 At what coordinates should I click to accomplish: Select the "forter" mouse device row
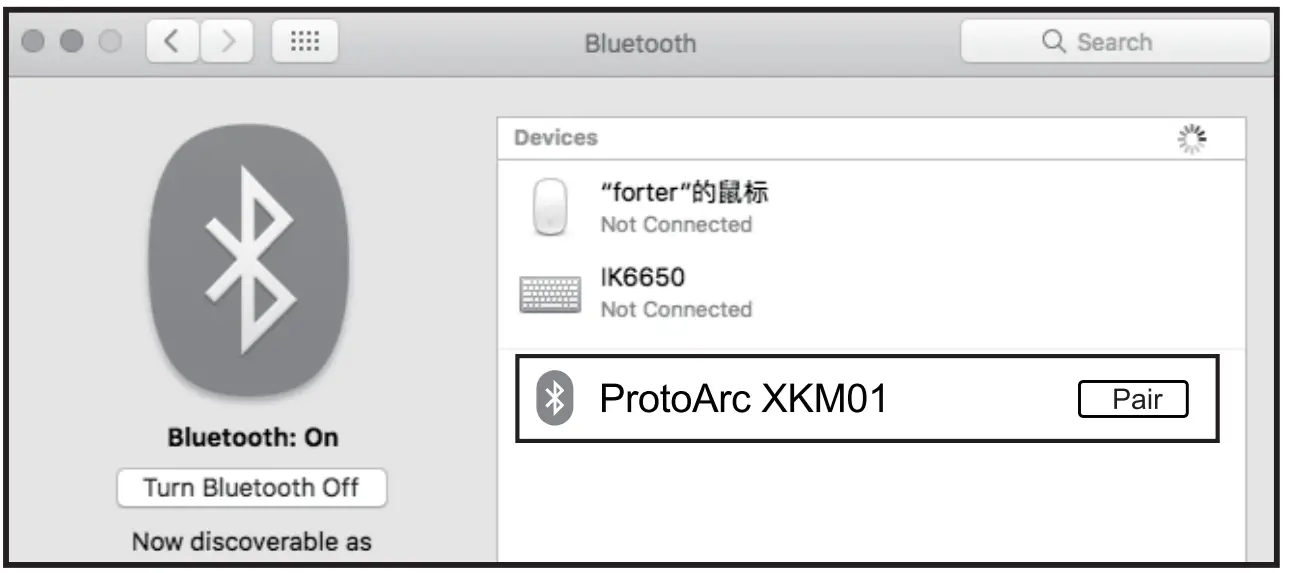686,207
